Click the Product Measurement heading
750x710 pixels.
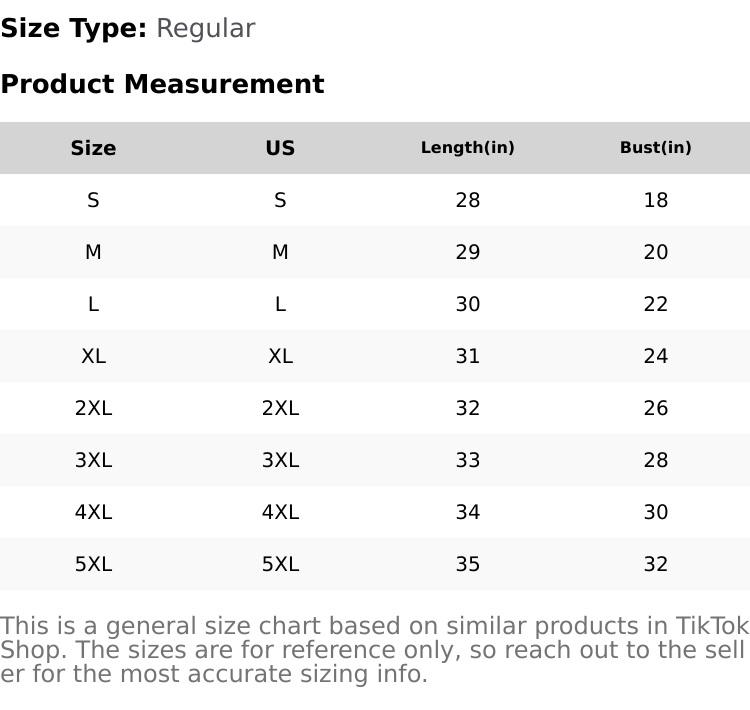(162, 84)
